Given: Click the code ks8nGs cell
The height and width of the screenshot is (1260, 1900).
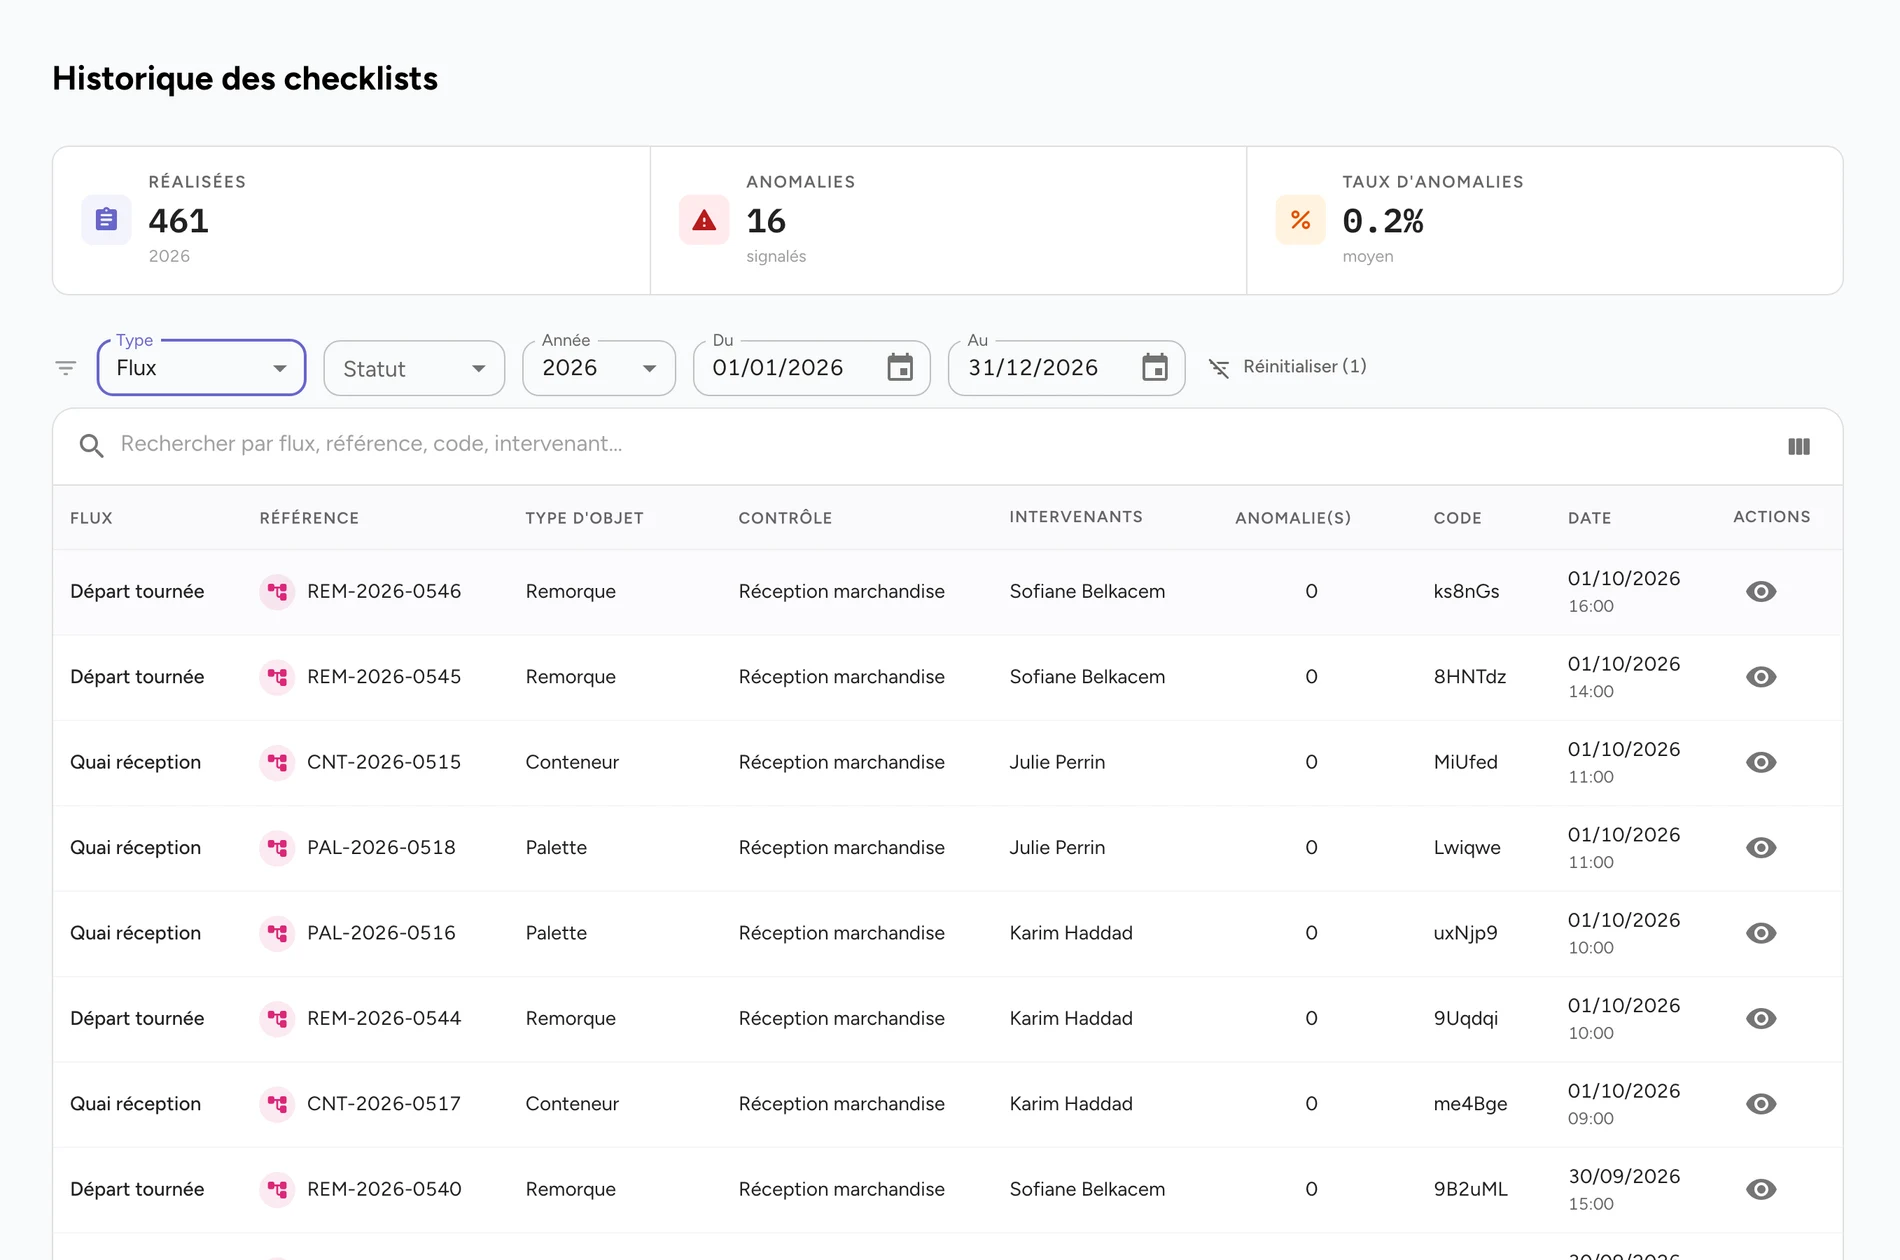Looking at the screenshot, I should (x=1466, y=592).
